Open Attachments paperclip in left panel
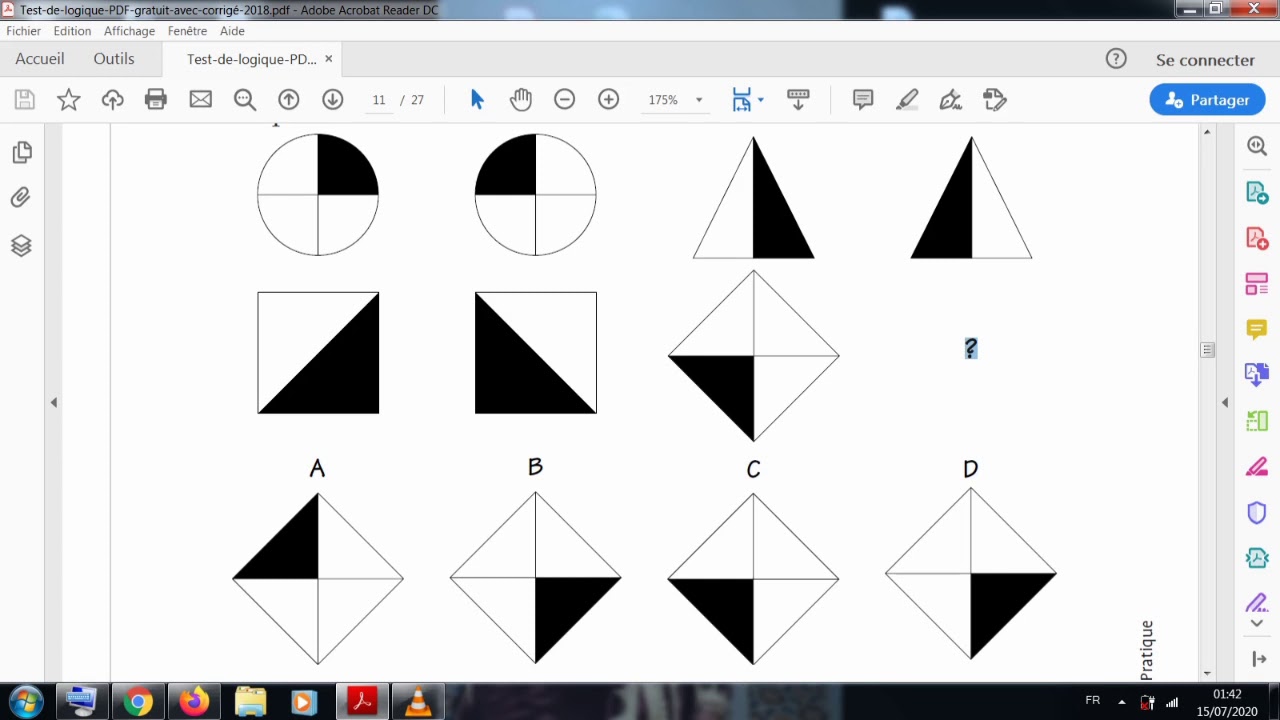Image resolution: width=1280 pixels, height=720 pixels. point(21,198)
